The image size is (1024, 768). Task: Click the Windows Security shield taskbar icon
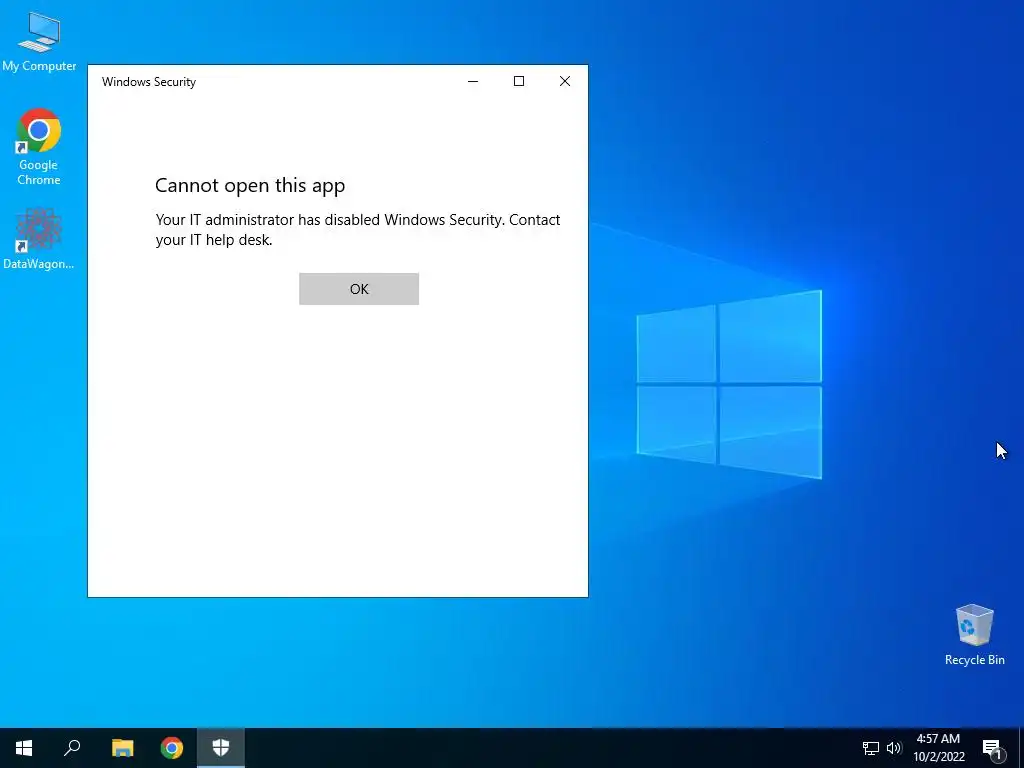(221, 748)
